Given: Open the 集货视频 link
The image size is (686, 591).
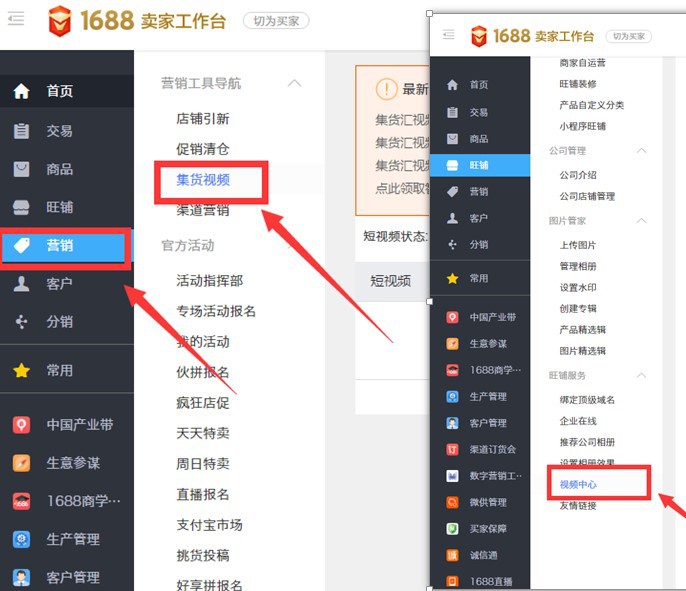Looking at the screenshot, I should [203, 180].
